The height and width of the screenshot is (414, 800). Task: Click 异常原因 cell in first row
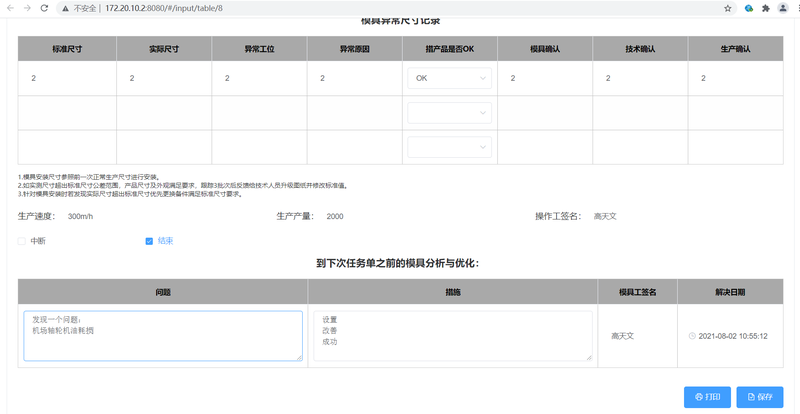[355, 78]
